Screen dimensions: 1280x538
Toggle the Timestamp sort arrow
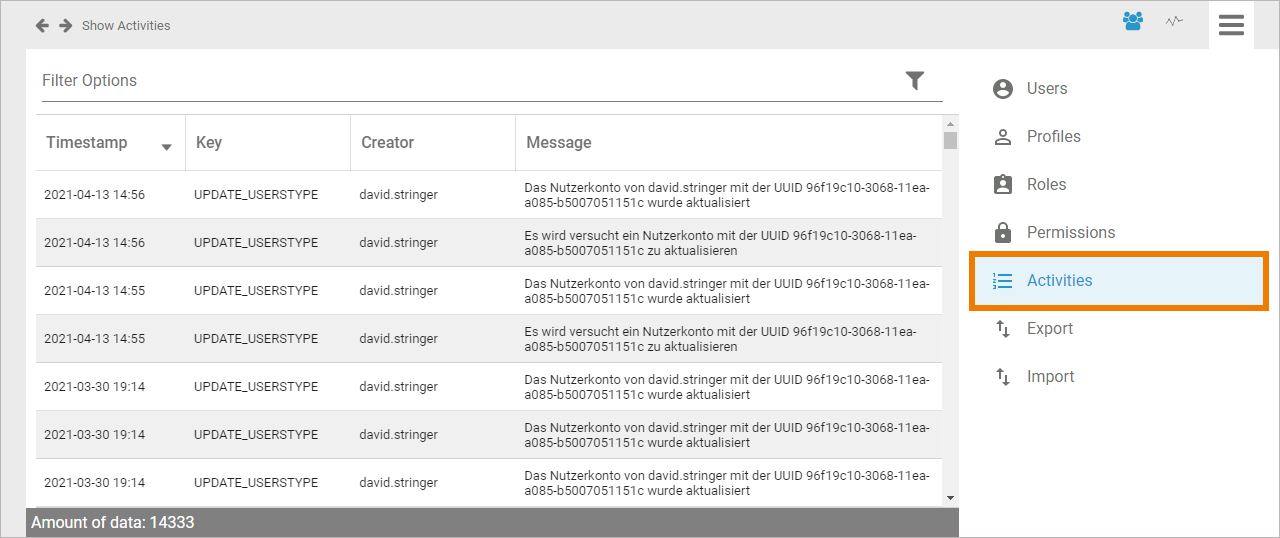point(167,148)
